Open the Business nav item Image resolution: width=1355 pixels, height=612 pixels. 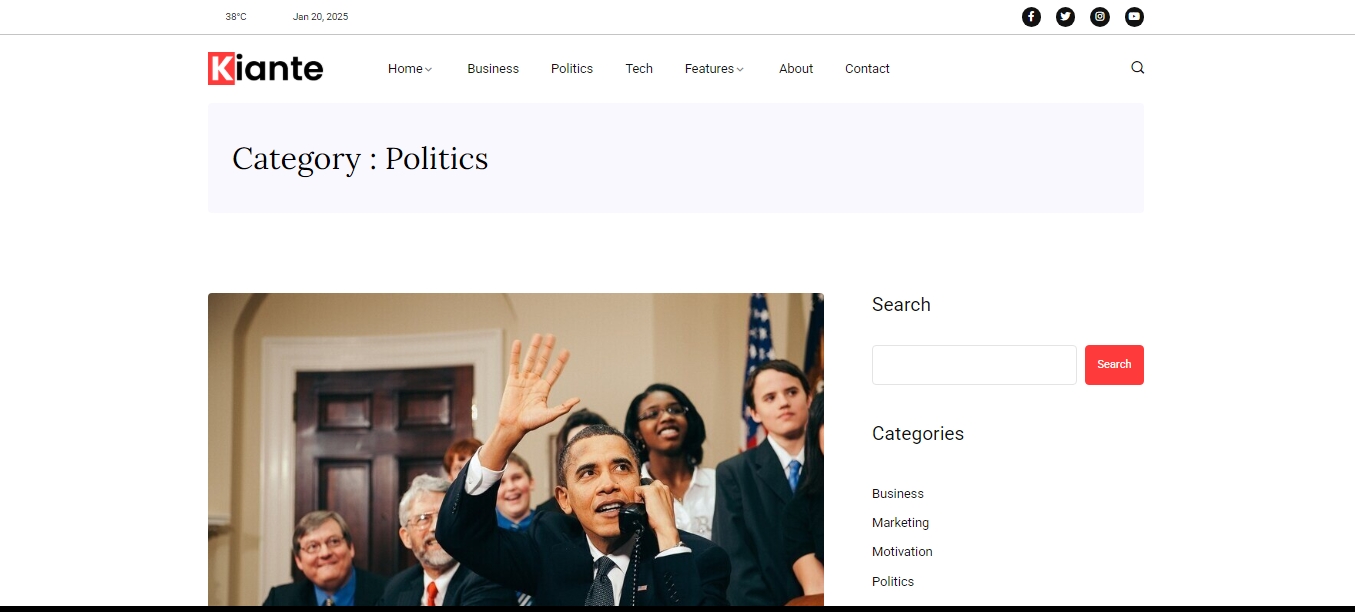(x=493, y=69)
